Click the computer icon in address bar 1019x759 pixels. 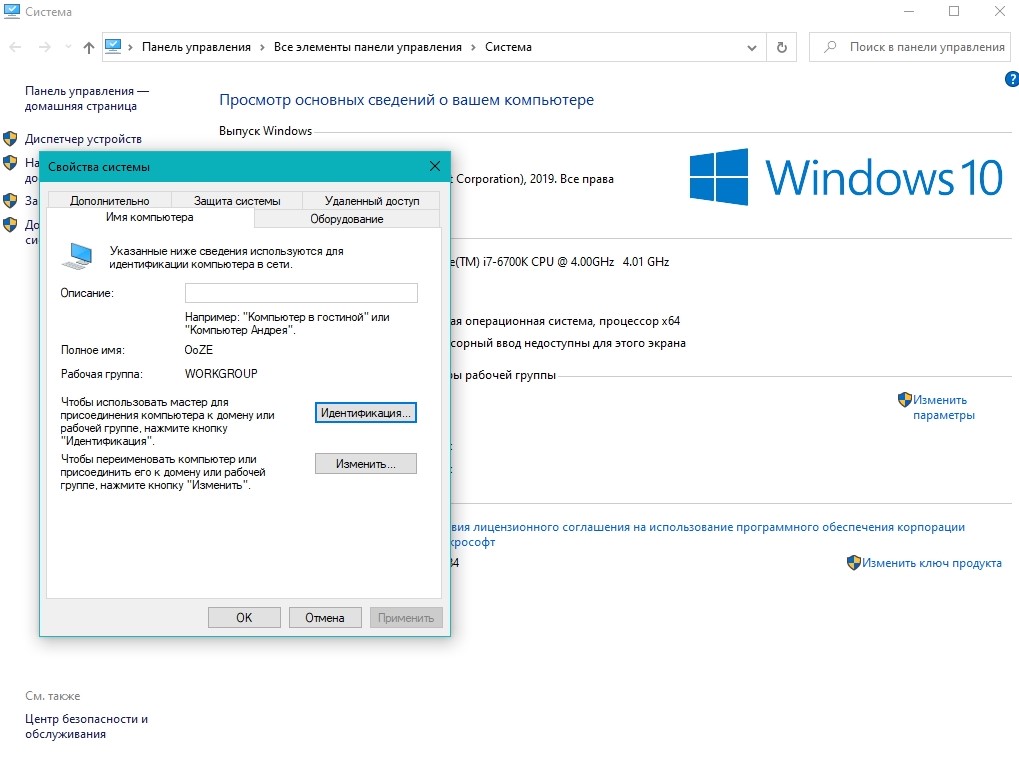[x=113, y=47]
